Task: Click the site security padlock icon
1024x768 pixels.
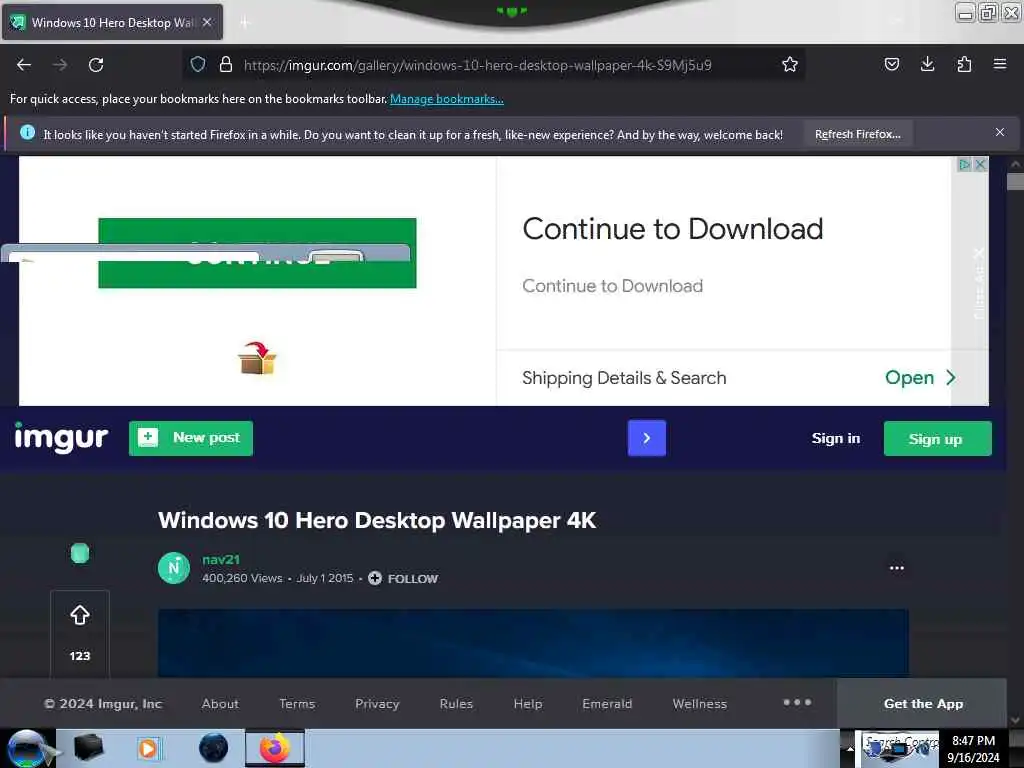Action: pos(226,64)
